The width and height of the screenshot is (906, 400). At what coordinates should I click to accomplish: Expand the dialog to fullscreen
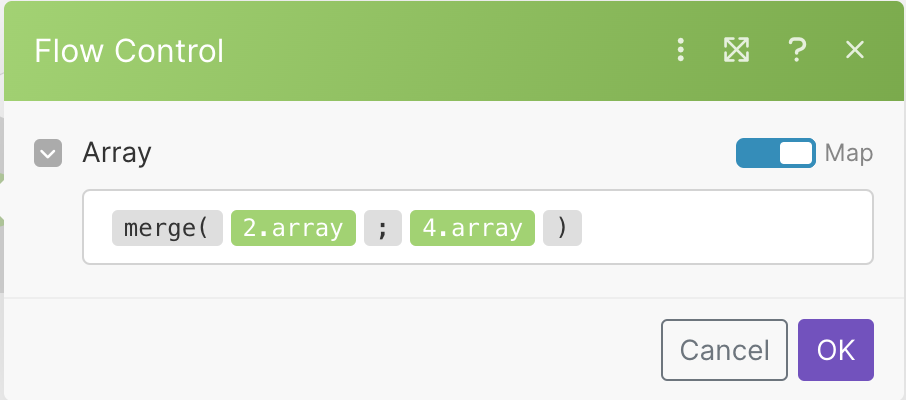(x=737, y=50)
